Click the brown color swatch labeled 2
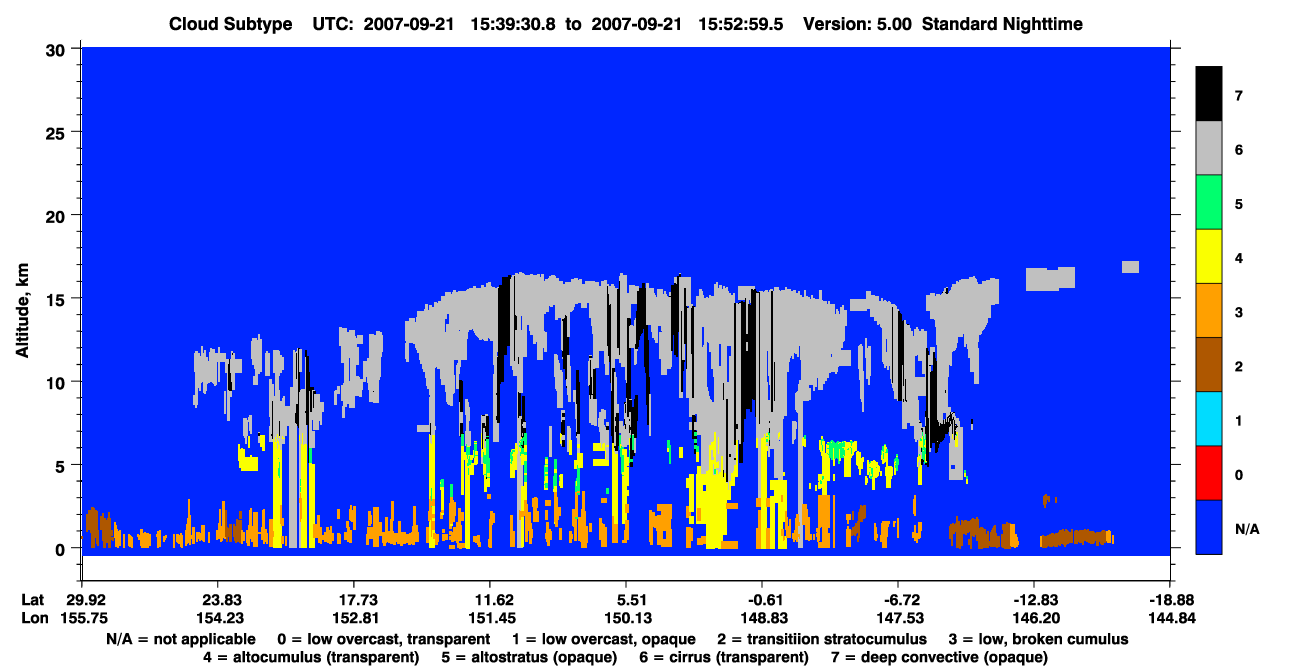 click(x=1209, y=365)
